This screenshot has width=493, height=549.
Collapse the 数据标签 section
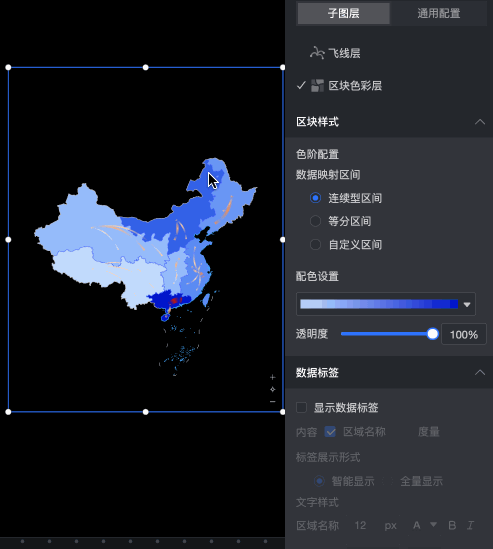480,373
